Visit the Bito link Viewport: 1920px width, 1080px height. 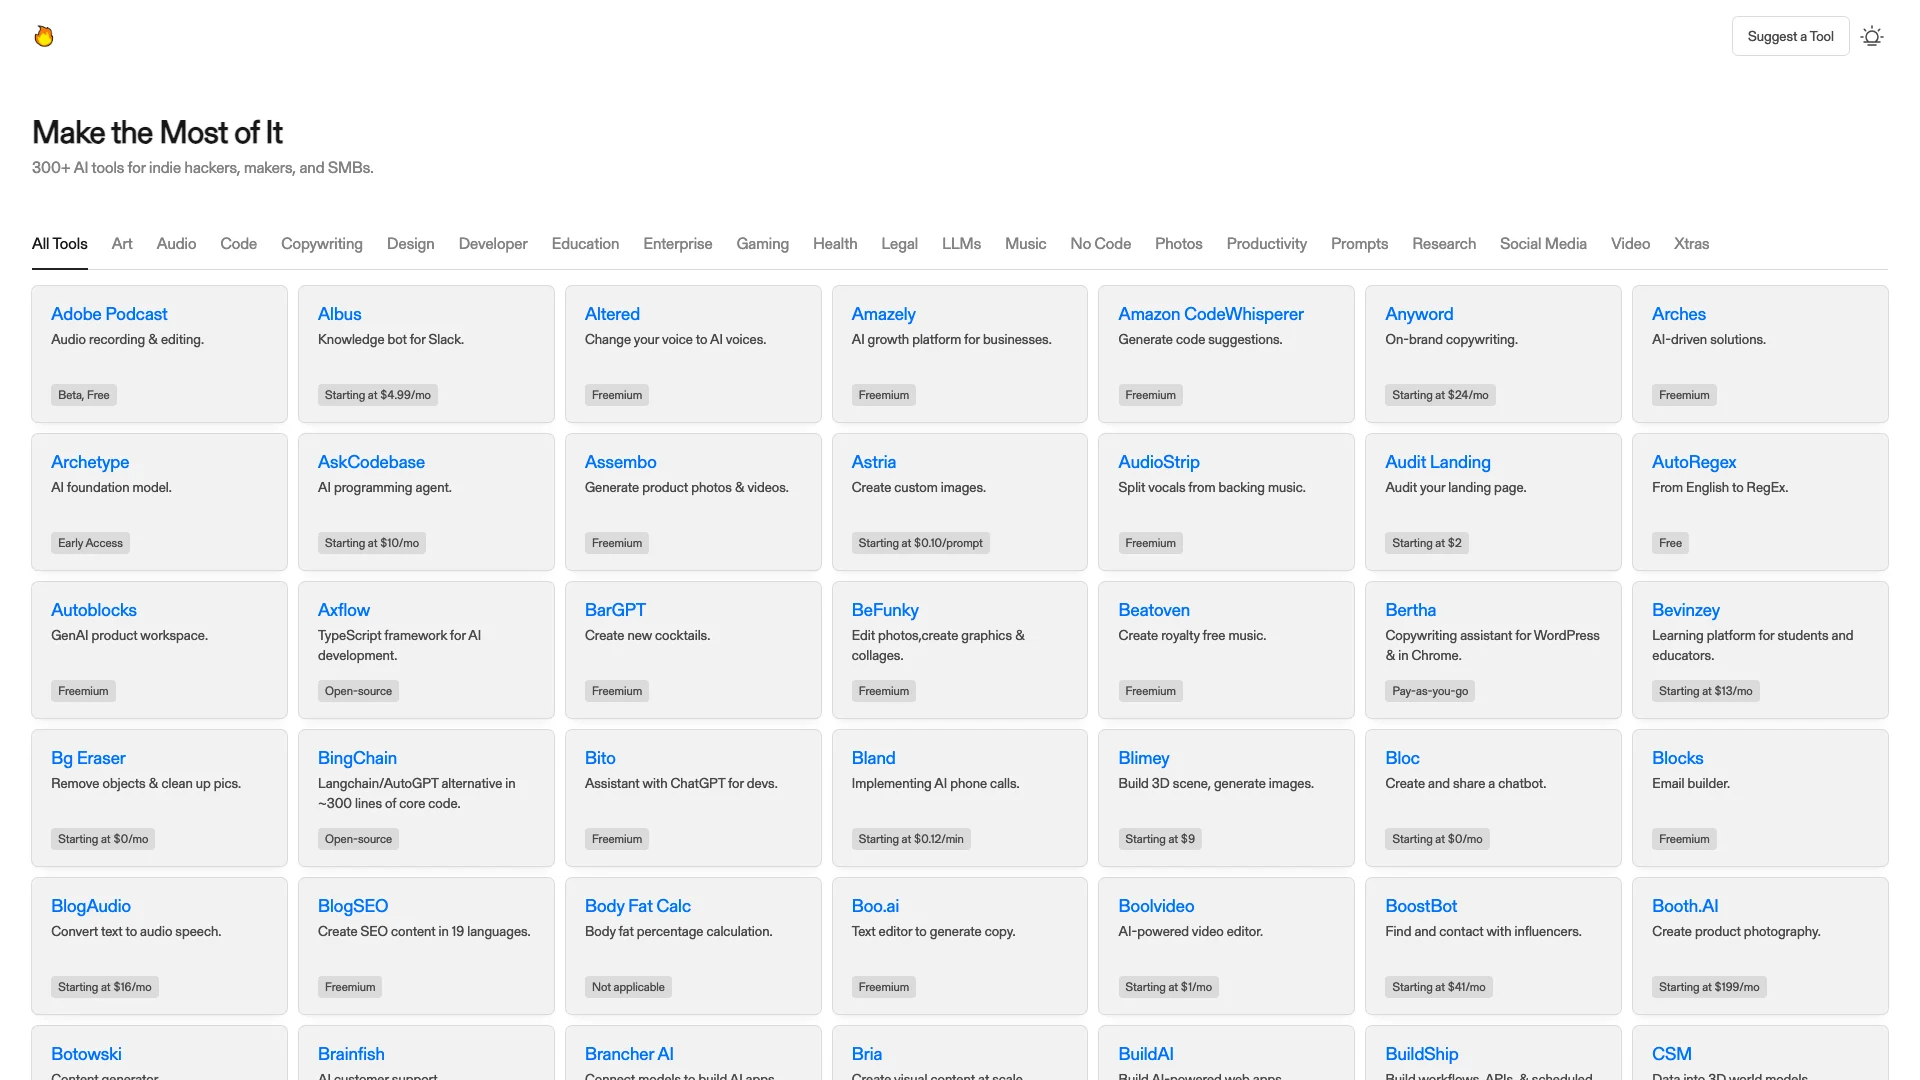(x=600, y=758)
